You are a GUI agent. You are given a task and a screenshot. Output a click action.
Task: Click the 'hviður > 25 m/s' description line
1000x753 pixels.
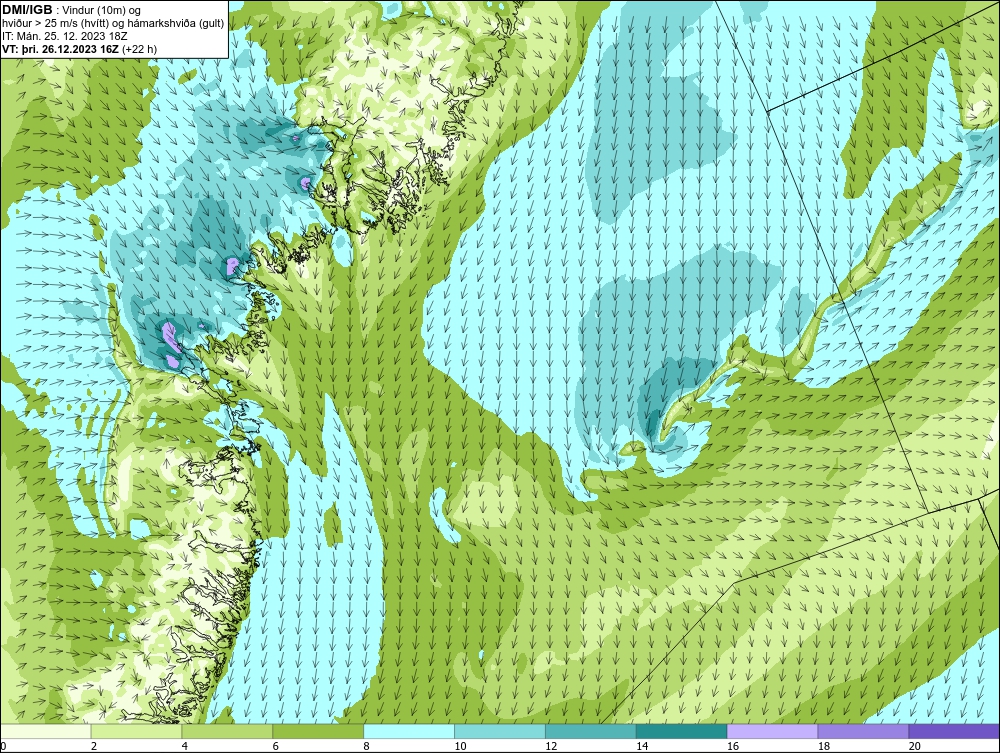coord(113,23)
